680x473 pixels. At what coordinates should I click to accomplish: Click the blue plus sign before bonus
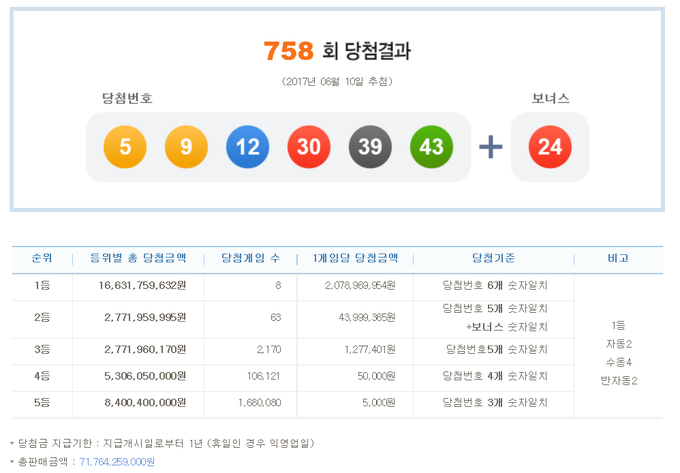point(490,147)
